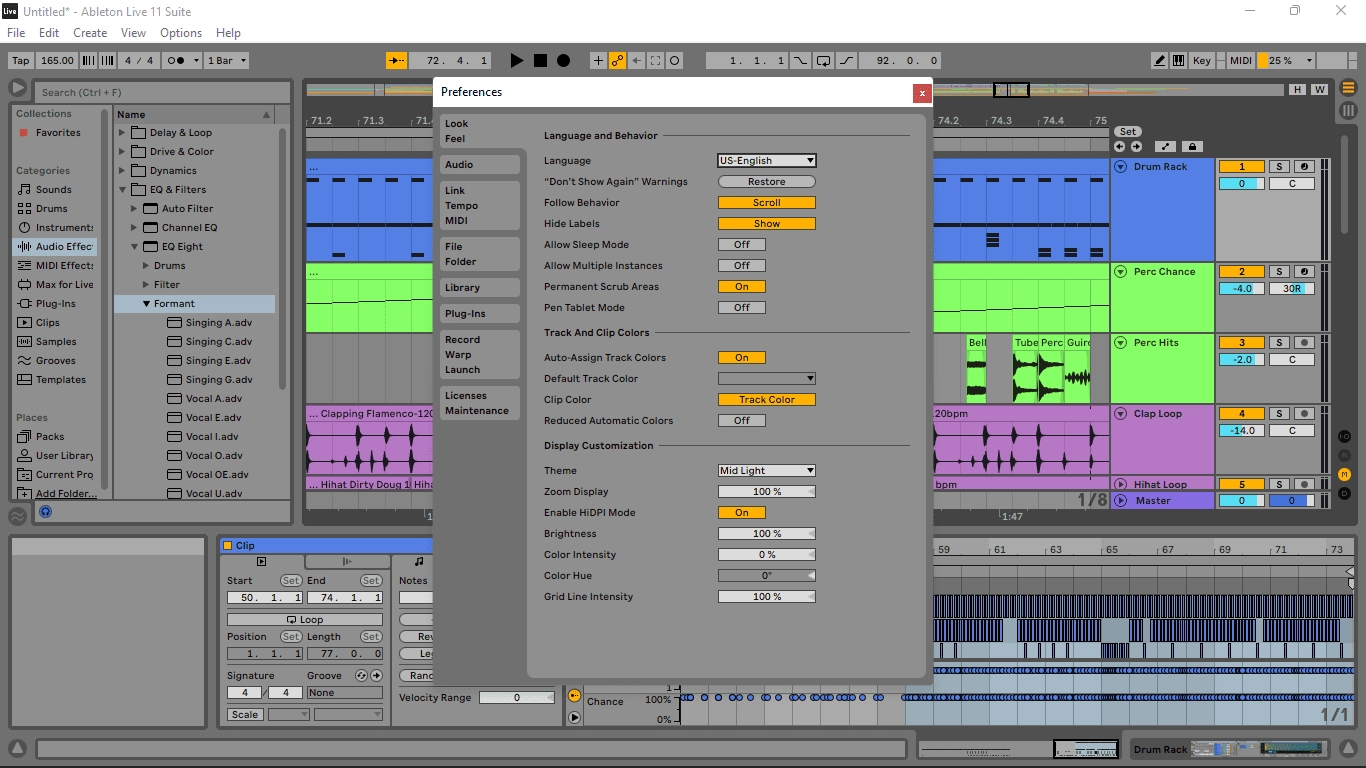
Task: Click the MIDI Arrangement Overdub plus icon
Action: [598, 61]
